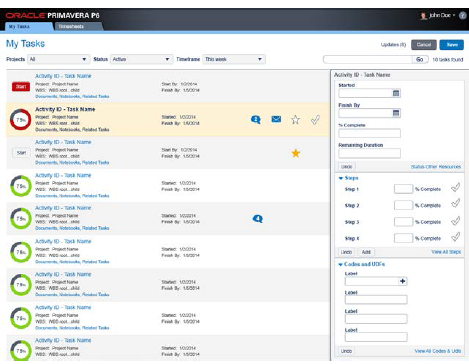Image resolution: width=469 pixels, height=364 pixels.
Task: Focus the Finish By date input field
Action: coord(366,113)
